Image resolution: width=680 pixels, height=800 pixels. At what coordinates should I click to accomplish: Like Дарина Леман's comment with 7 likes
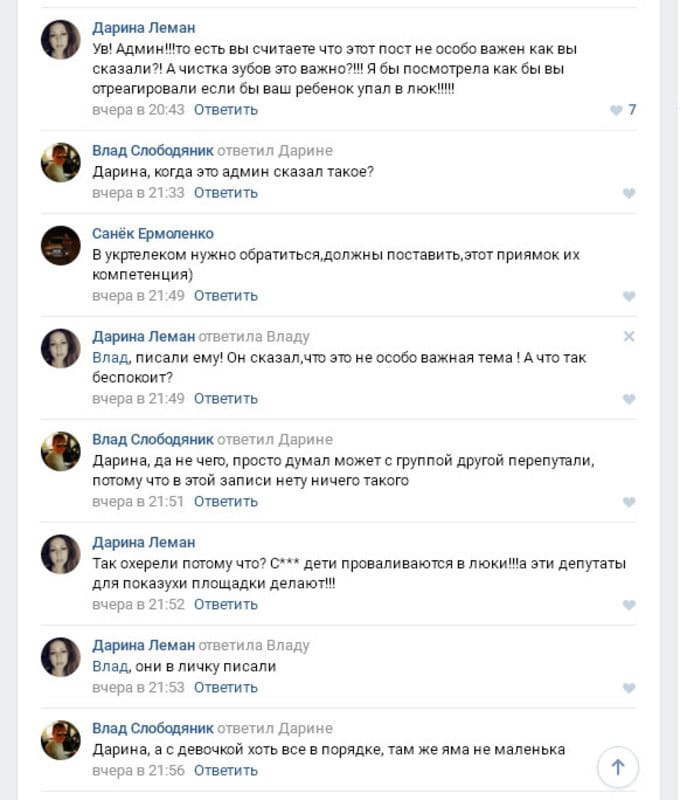click(x=616, y=110)
